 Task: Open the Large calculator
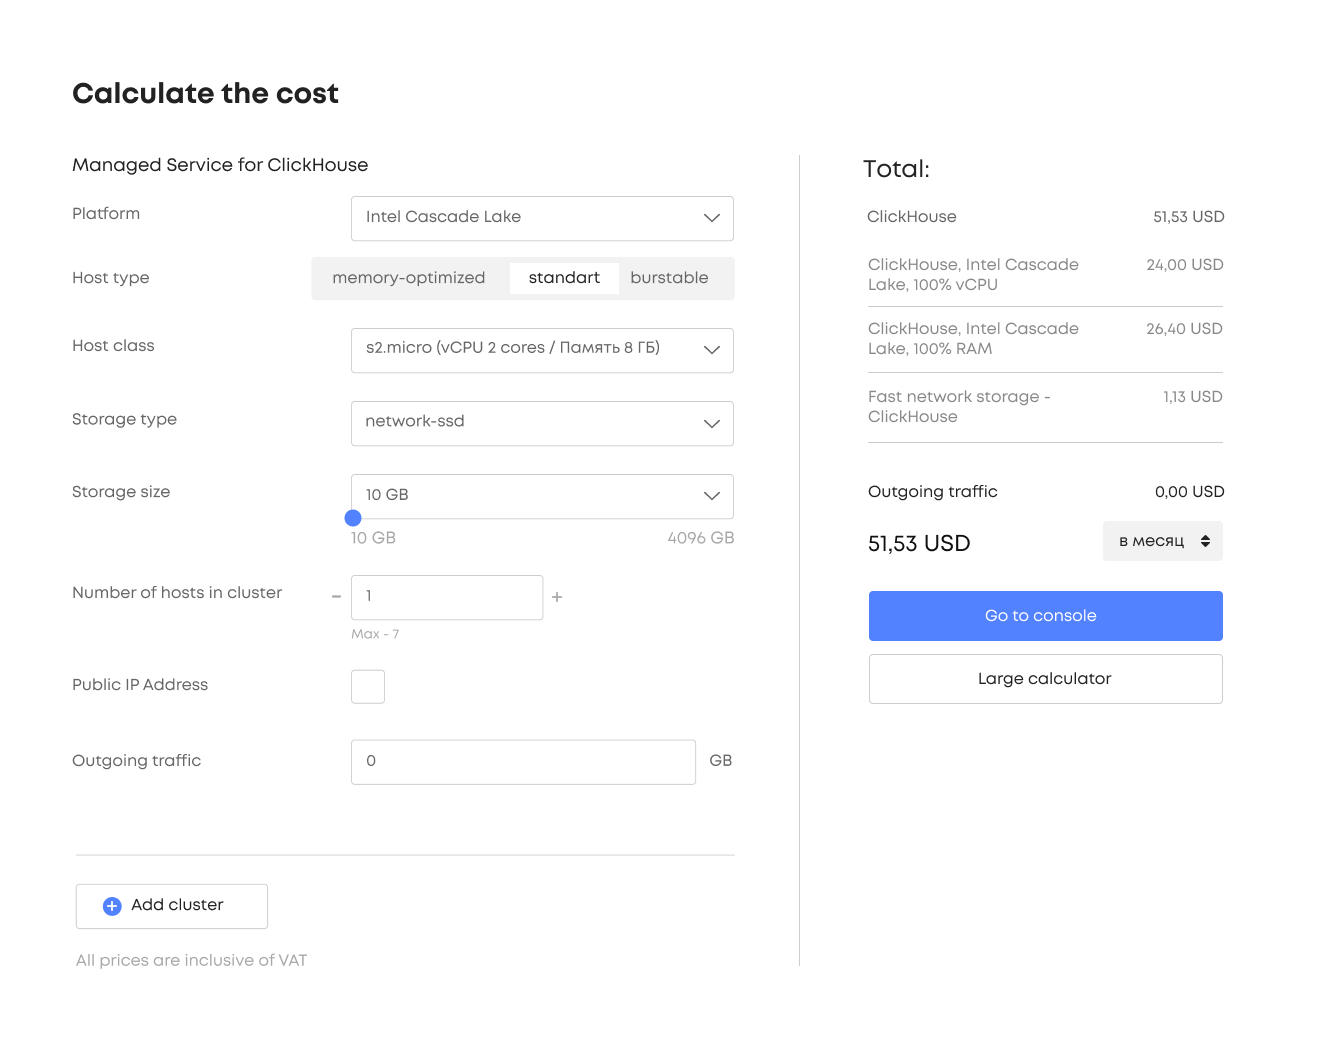point(1044,678)
